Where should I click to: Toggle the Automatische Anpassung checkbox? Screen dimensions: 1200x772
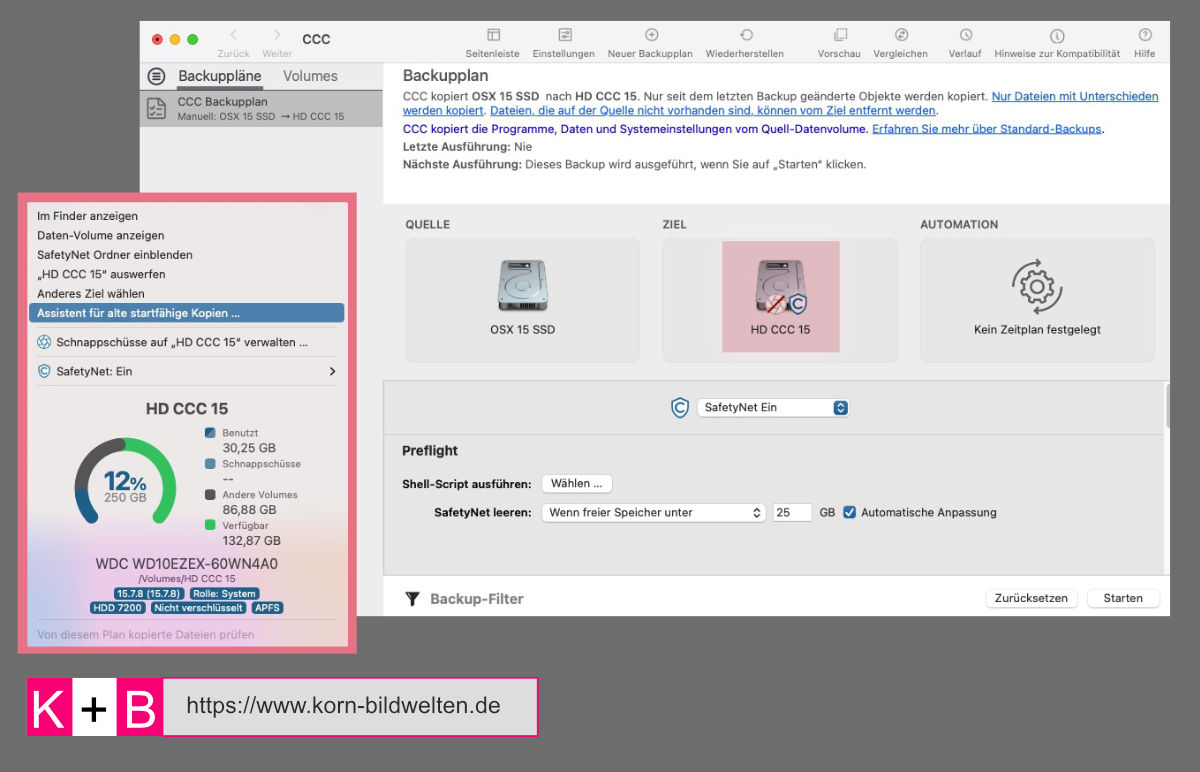850,512
